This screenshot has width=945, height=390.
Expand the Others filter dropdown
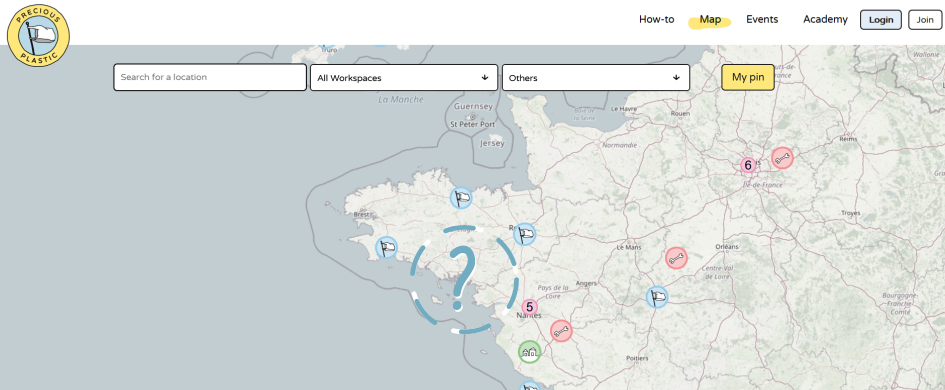[595, 78]
